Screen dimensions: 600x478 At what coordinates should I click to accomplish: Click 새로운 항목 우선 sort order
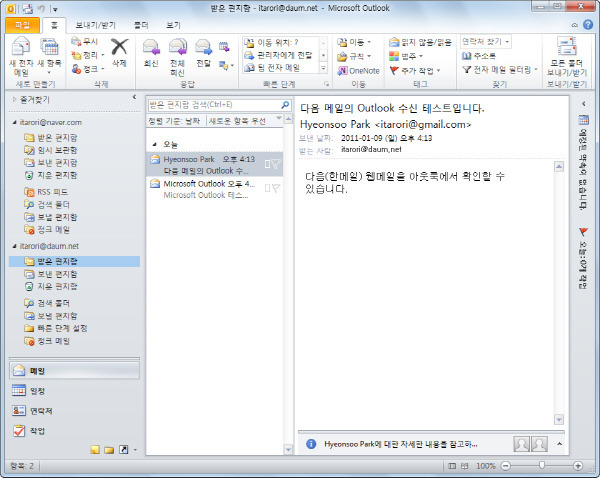pos(238,121)
